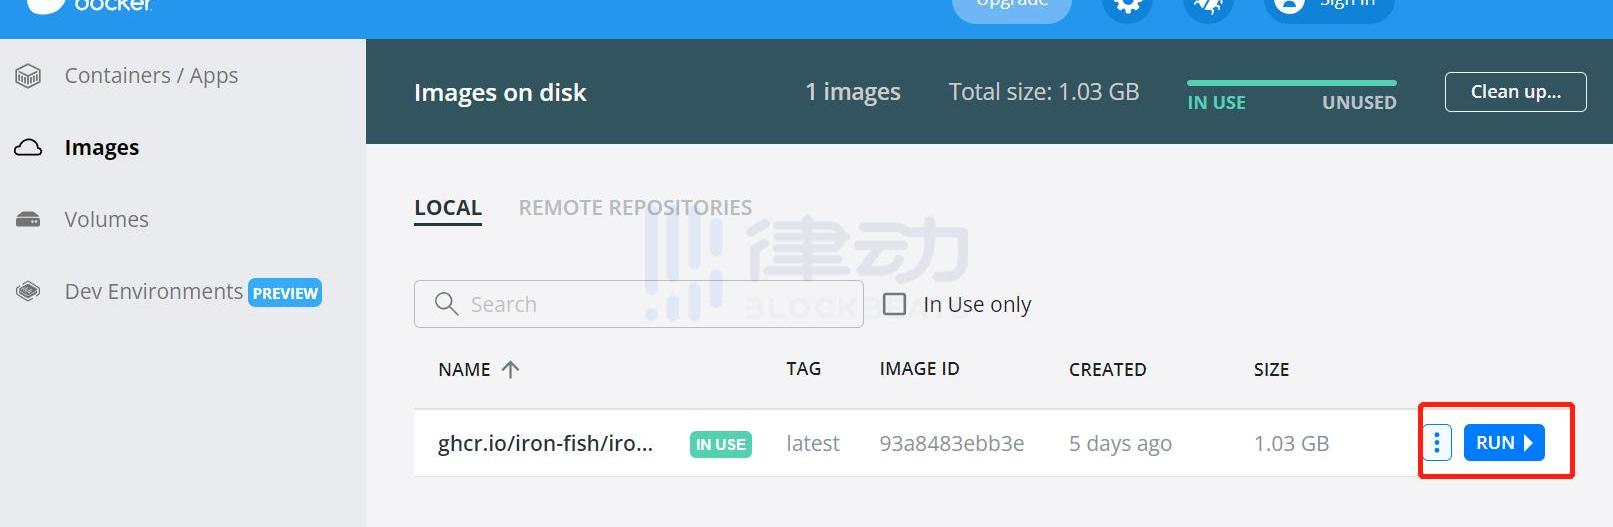Viewport: 1613px width, 527px height.
Task: Select the Images cloud icon
Action: click(28, 148)
